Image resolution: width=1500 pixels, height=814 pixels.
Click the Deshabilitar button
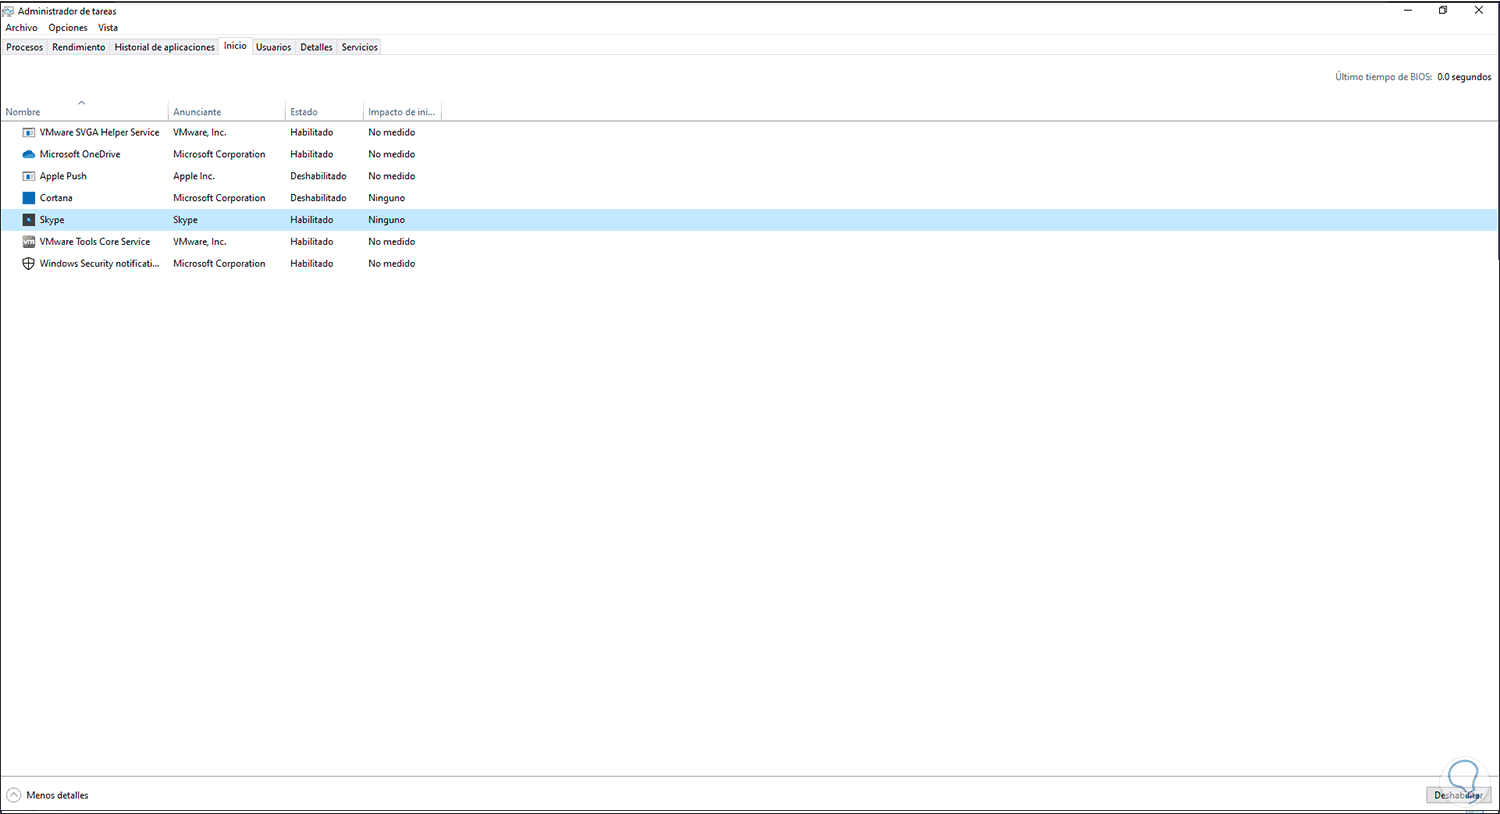1458,795
